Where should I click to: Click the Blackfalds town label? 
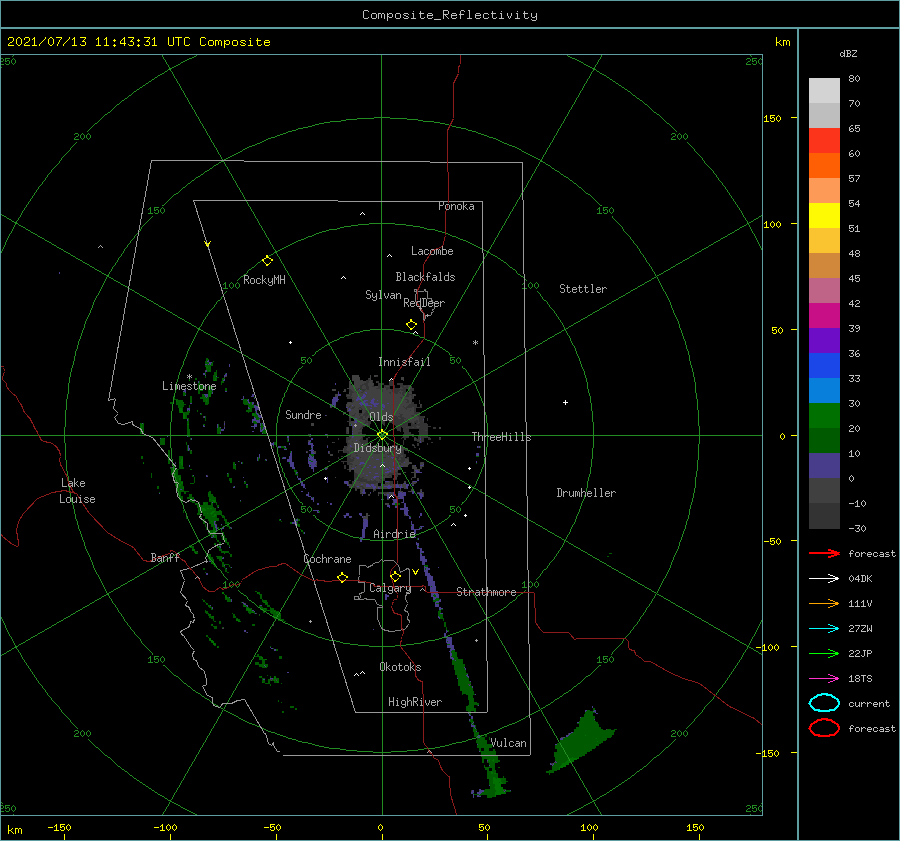point(425,277)
